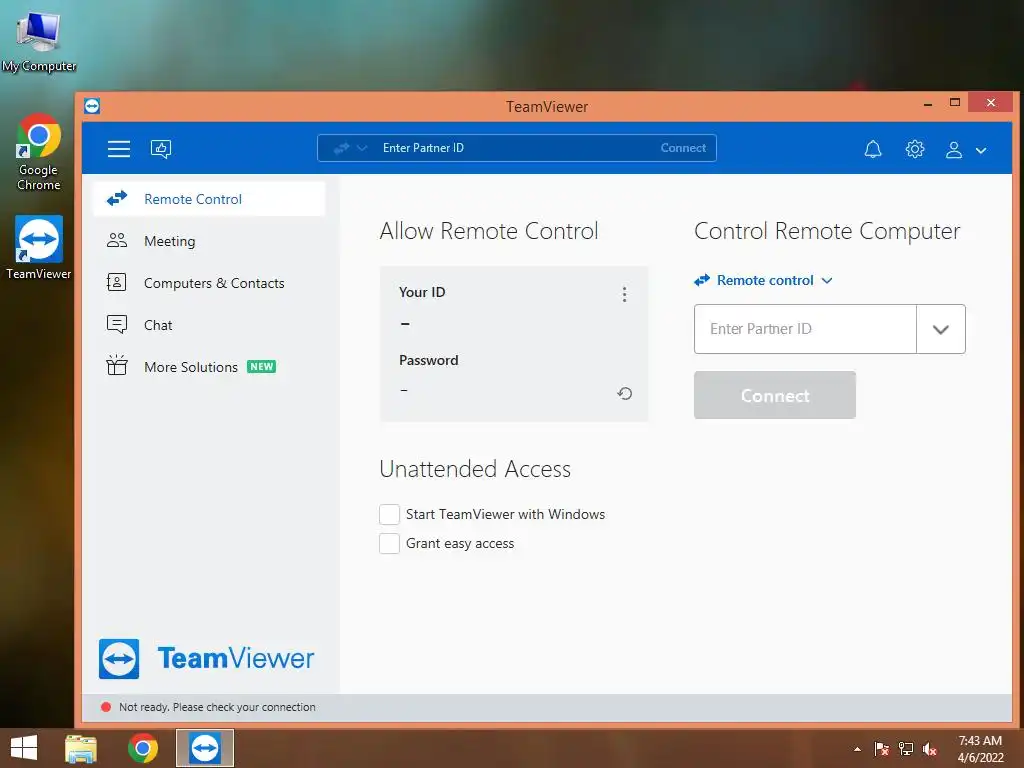Open connection mode dropdown in top bar
Image resolution: width=1024 pixels, height=768 pixels.
[x=351, y=148]
